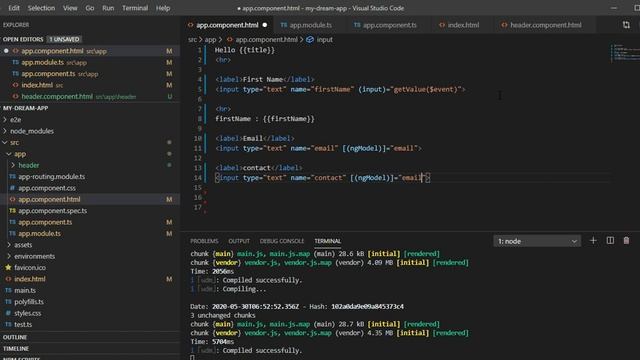The image size is (640, 360).
Task: Open the Help menu
Action: click(x=163, y=8)
